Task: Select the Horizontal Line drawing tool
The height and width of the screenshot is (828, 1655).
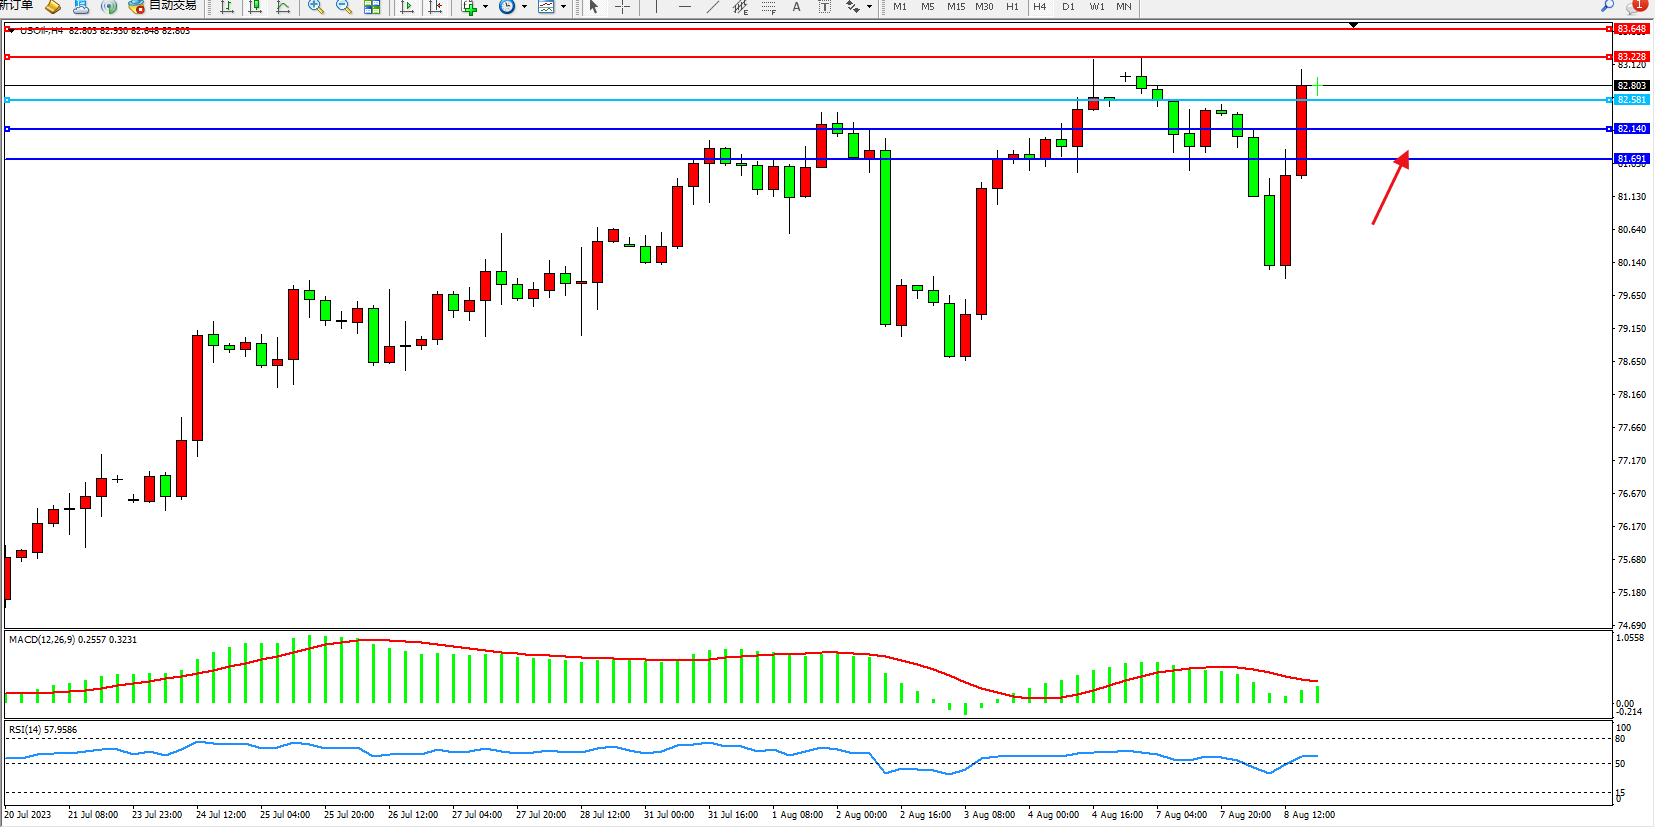Action: (x=684, y=7)
